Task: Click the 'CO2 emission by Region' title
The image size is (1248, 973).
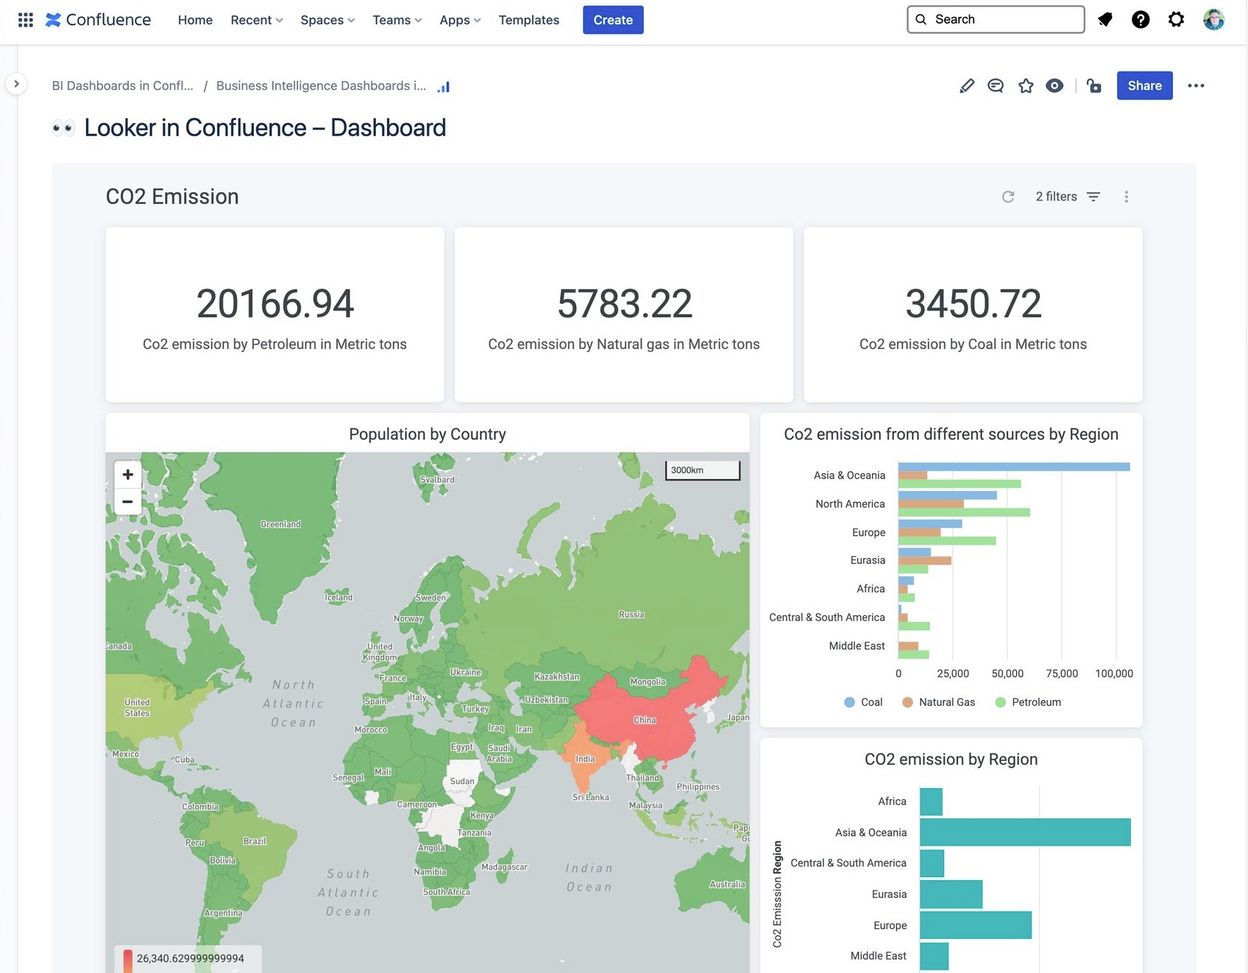Action: (951, 760)
